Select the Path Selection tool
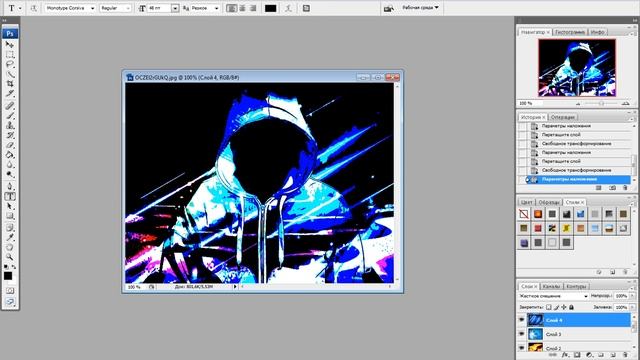Viewport: 640px width, 360px height. [x=10, y=206]
